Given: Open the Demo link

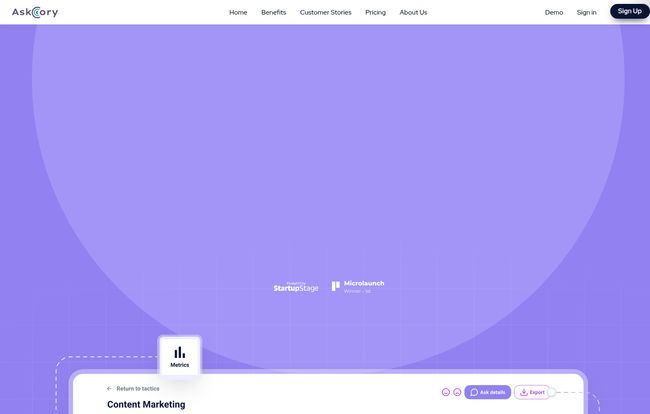Looking at the screenshot, I should click(x=553, y=12).
